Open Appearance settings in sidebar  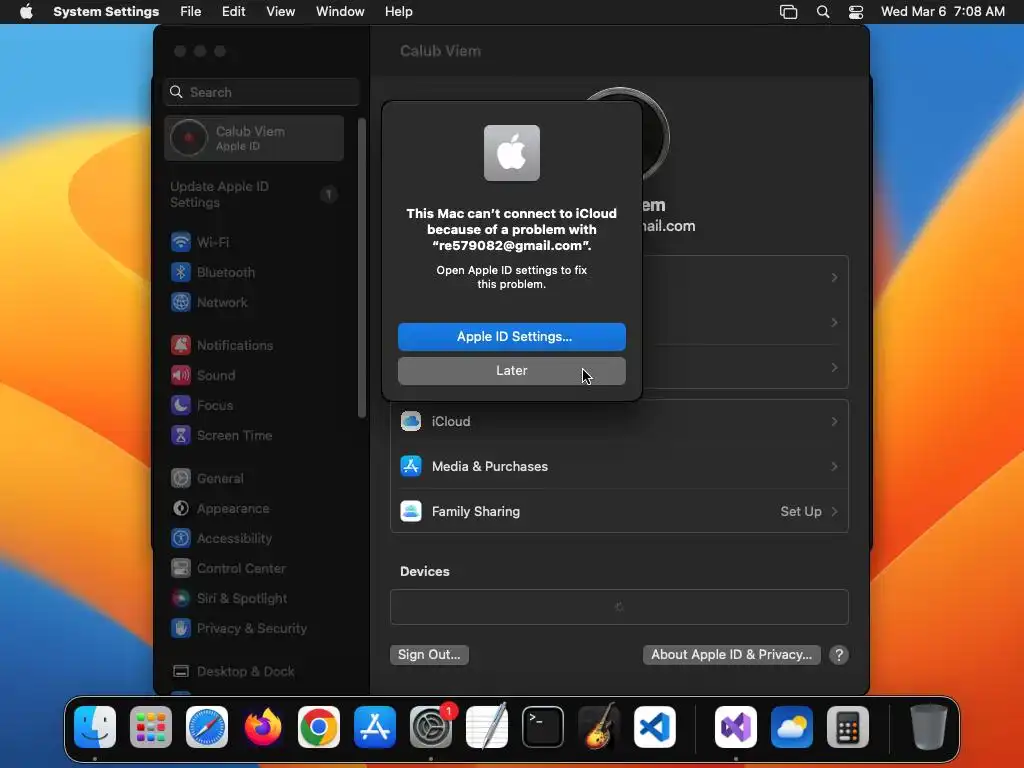(x=254, y=508)
